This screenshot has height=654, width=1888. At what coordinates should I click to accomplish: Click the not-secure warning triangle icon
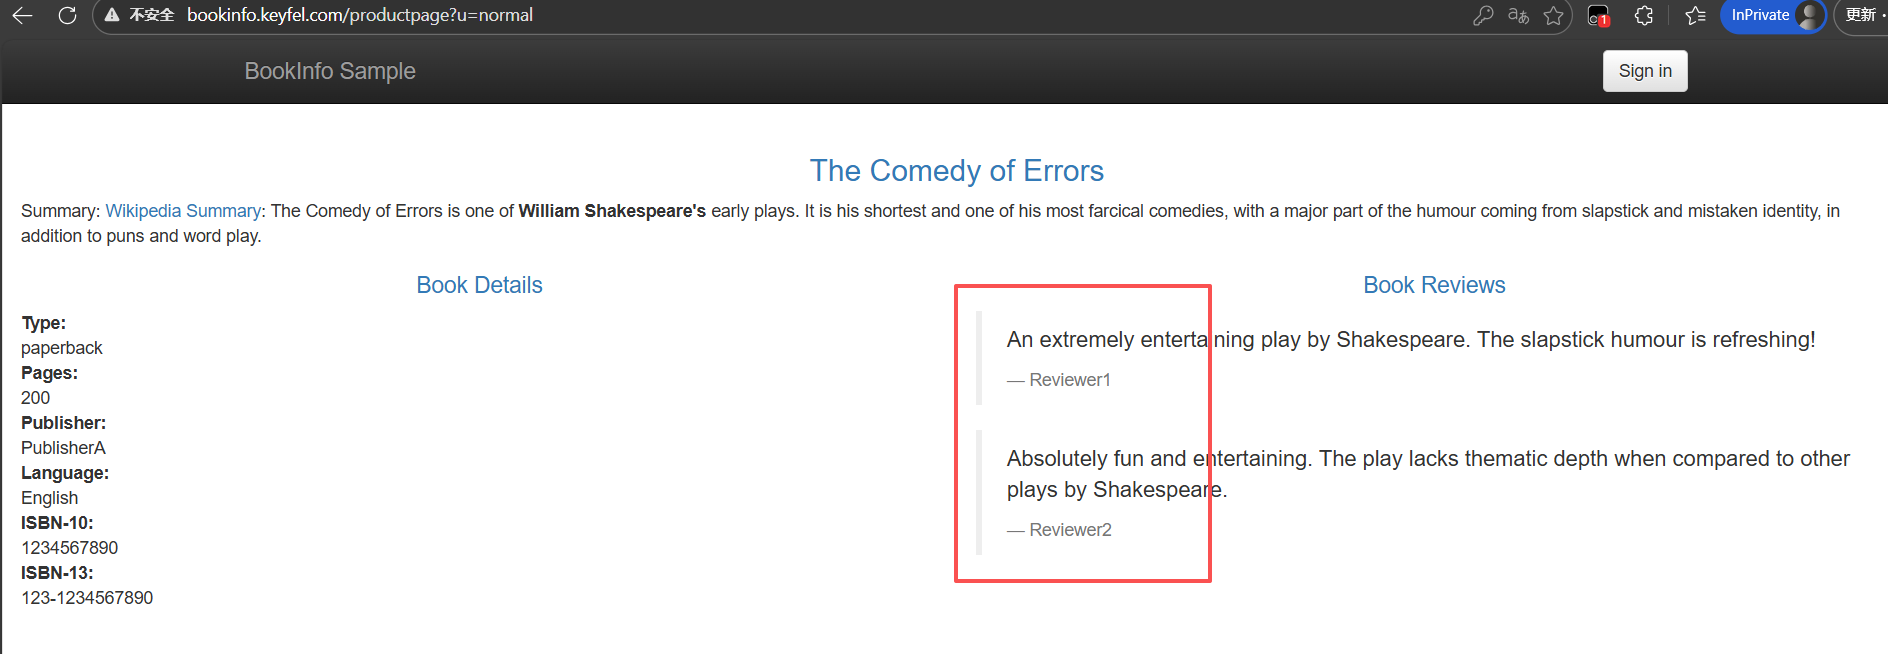(x=112, y=15)
